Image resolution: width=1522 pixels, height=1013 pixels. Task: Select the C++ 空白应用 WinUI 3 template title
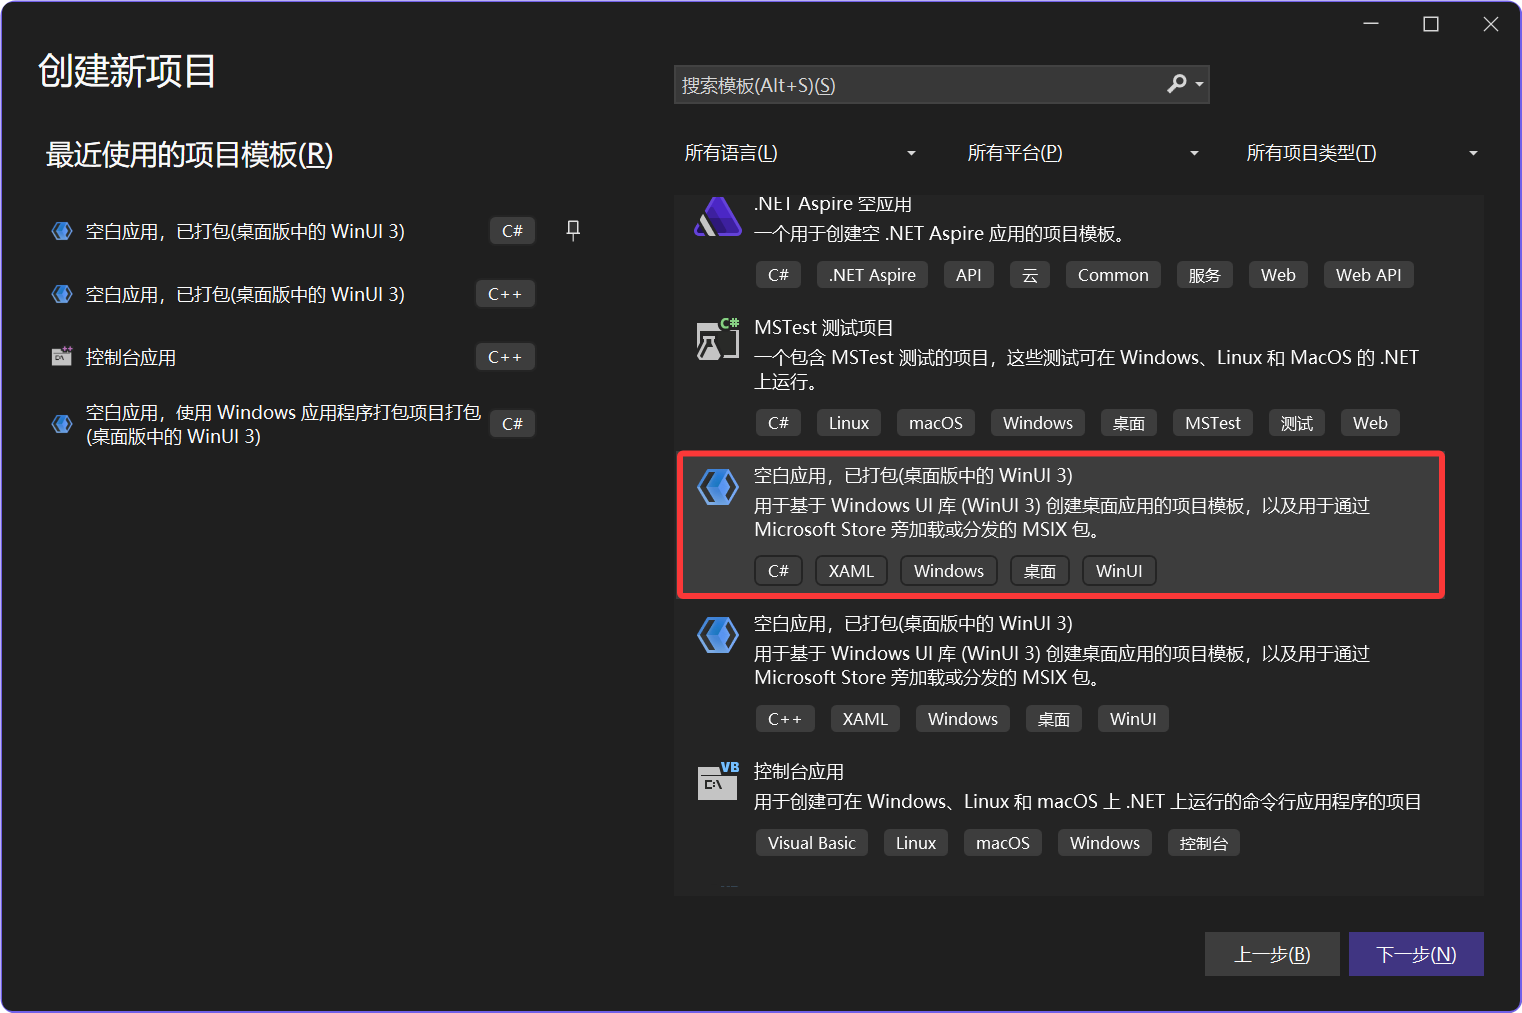click(913, 623)
